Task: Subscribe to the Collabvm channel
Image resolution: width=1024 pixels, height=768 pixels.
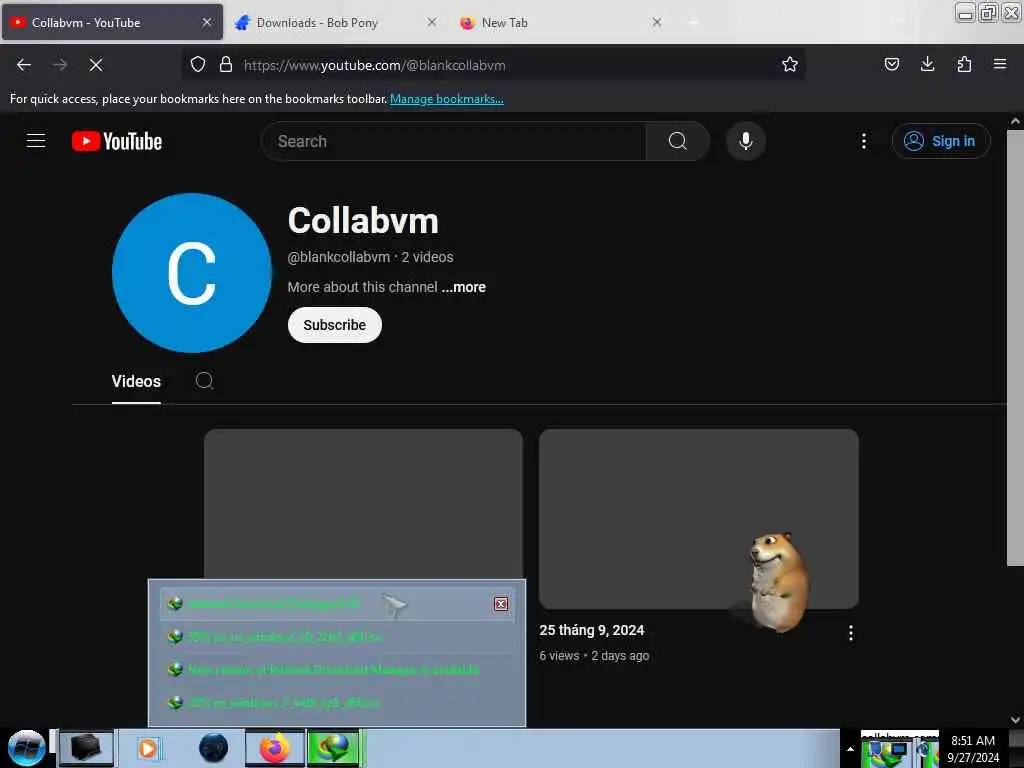Action: tap(334, 325)
